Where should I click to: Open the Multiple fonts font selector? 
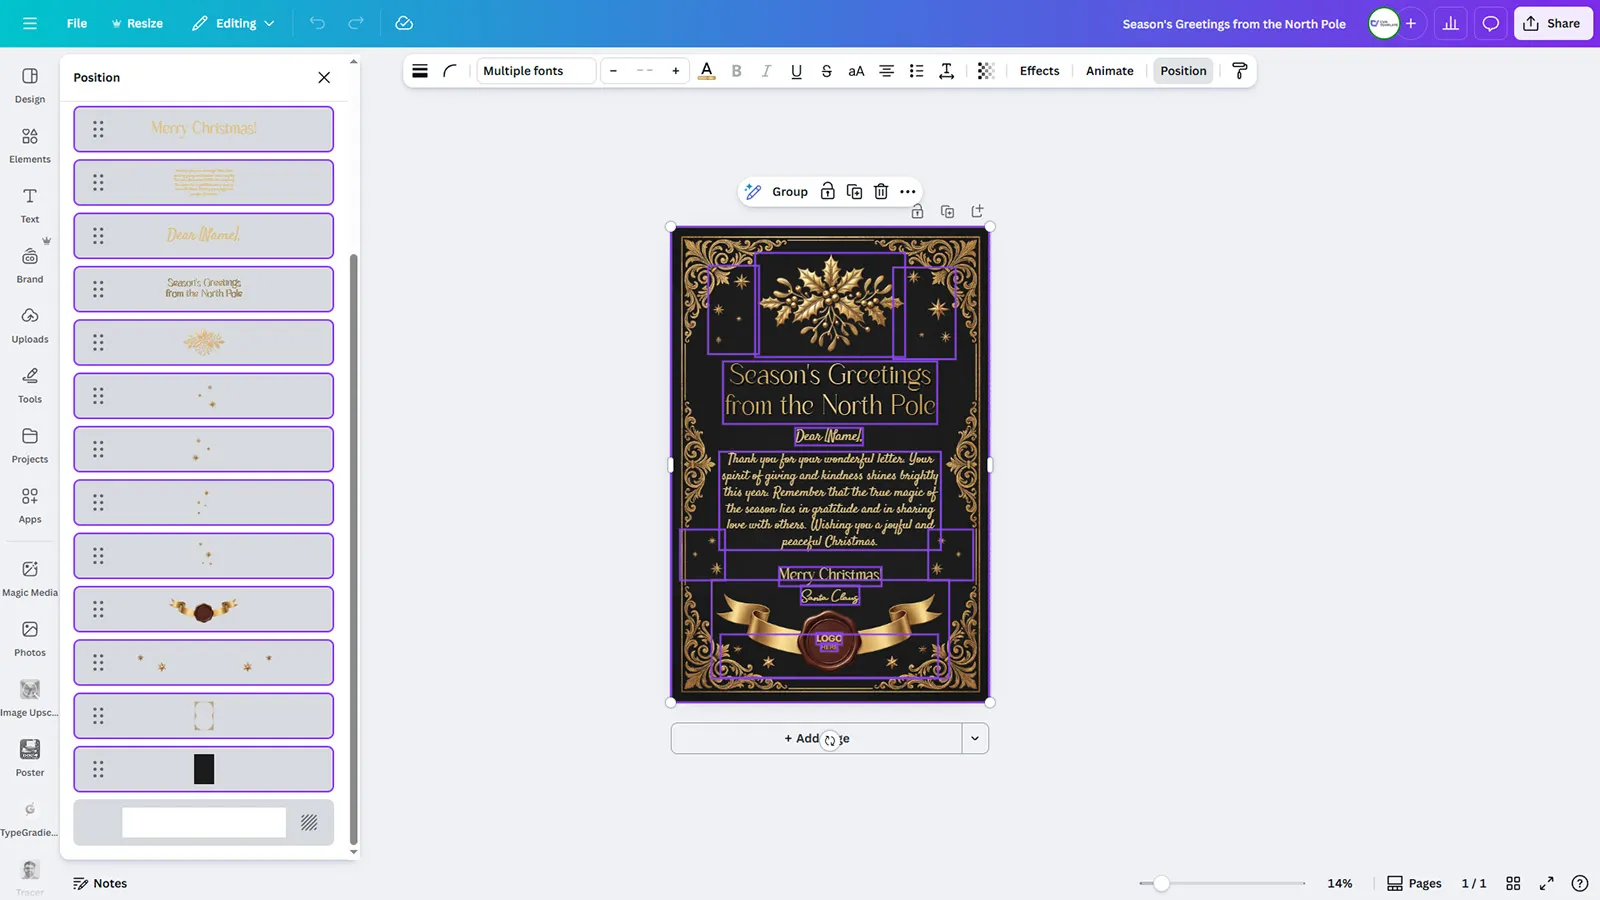[x=536, y=71]
